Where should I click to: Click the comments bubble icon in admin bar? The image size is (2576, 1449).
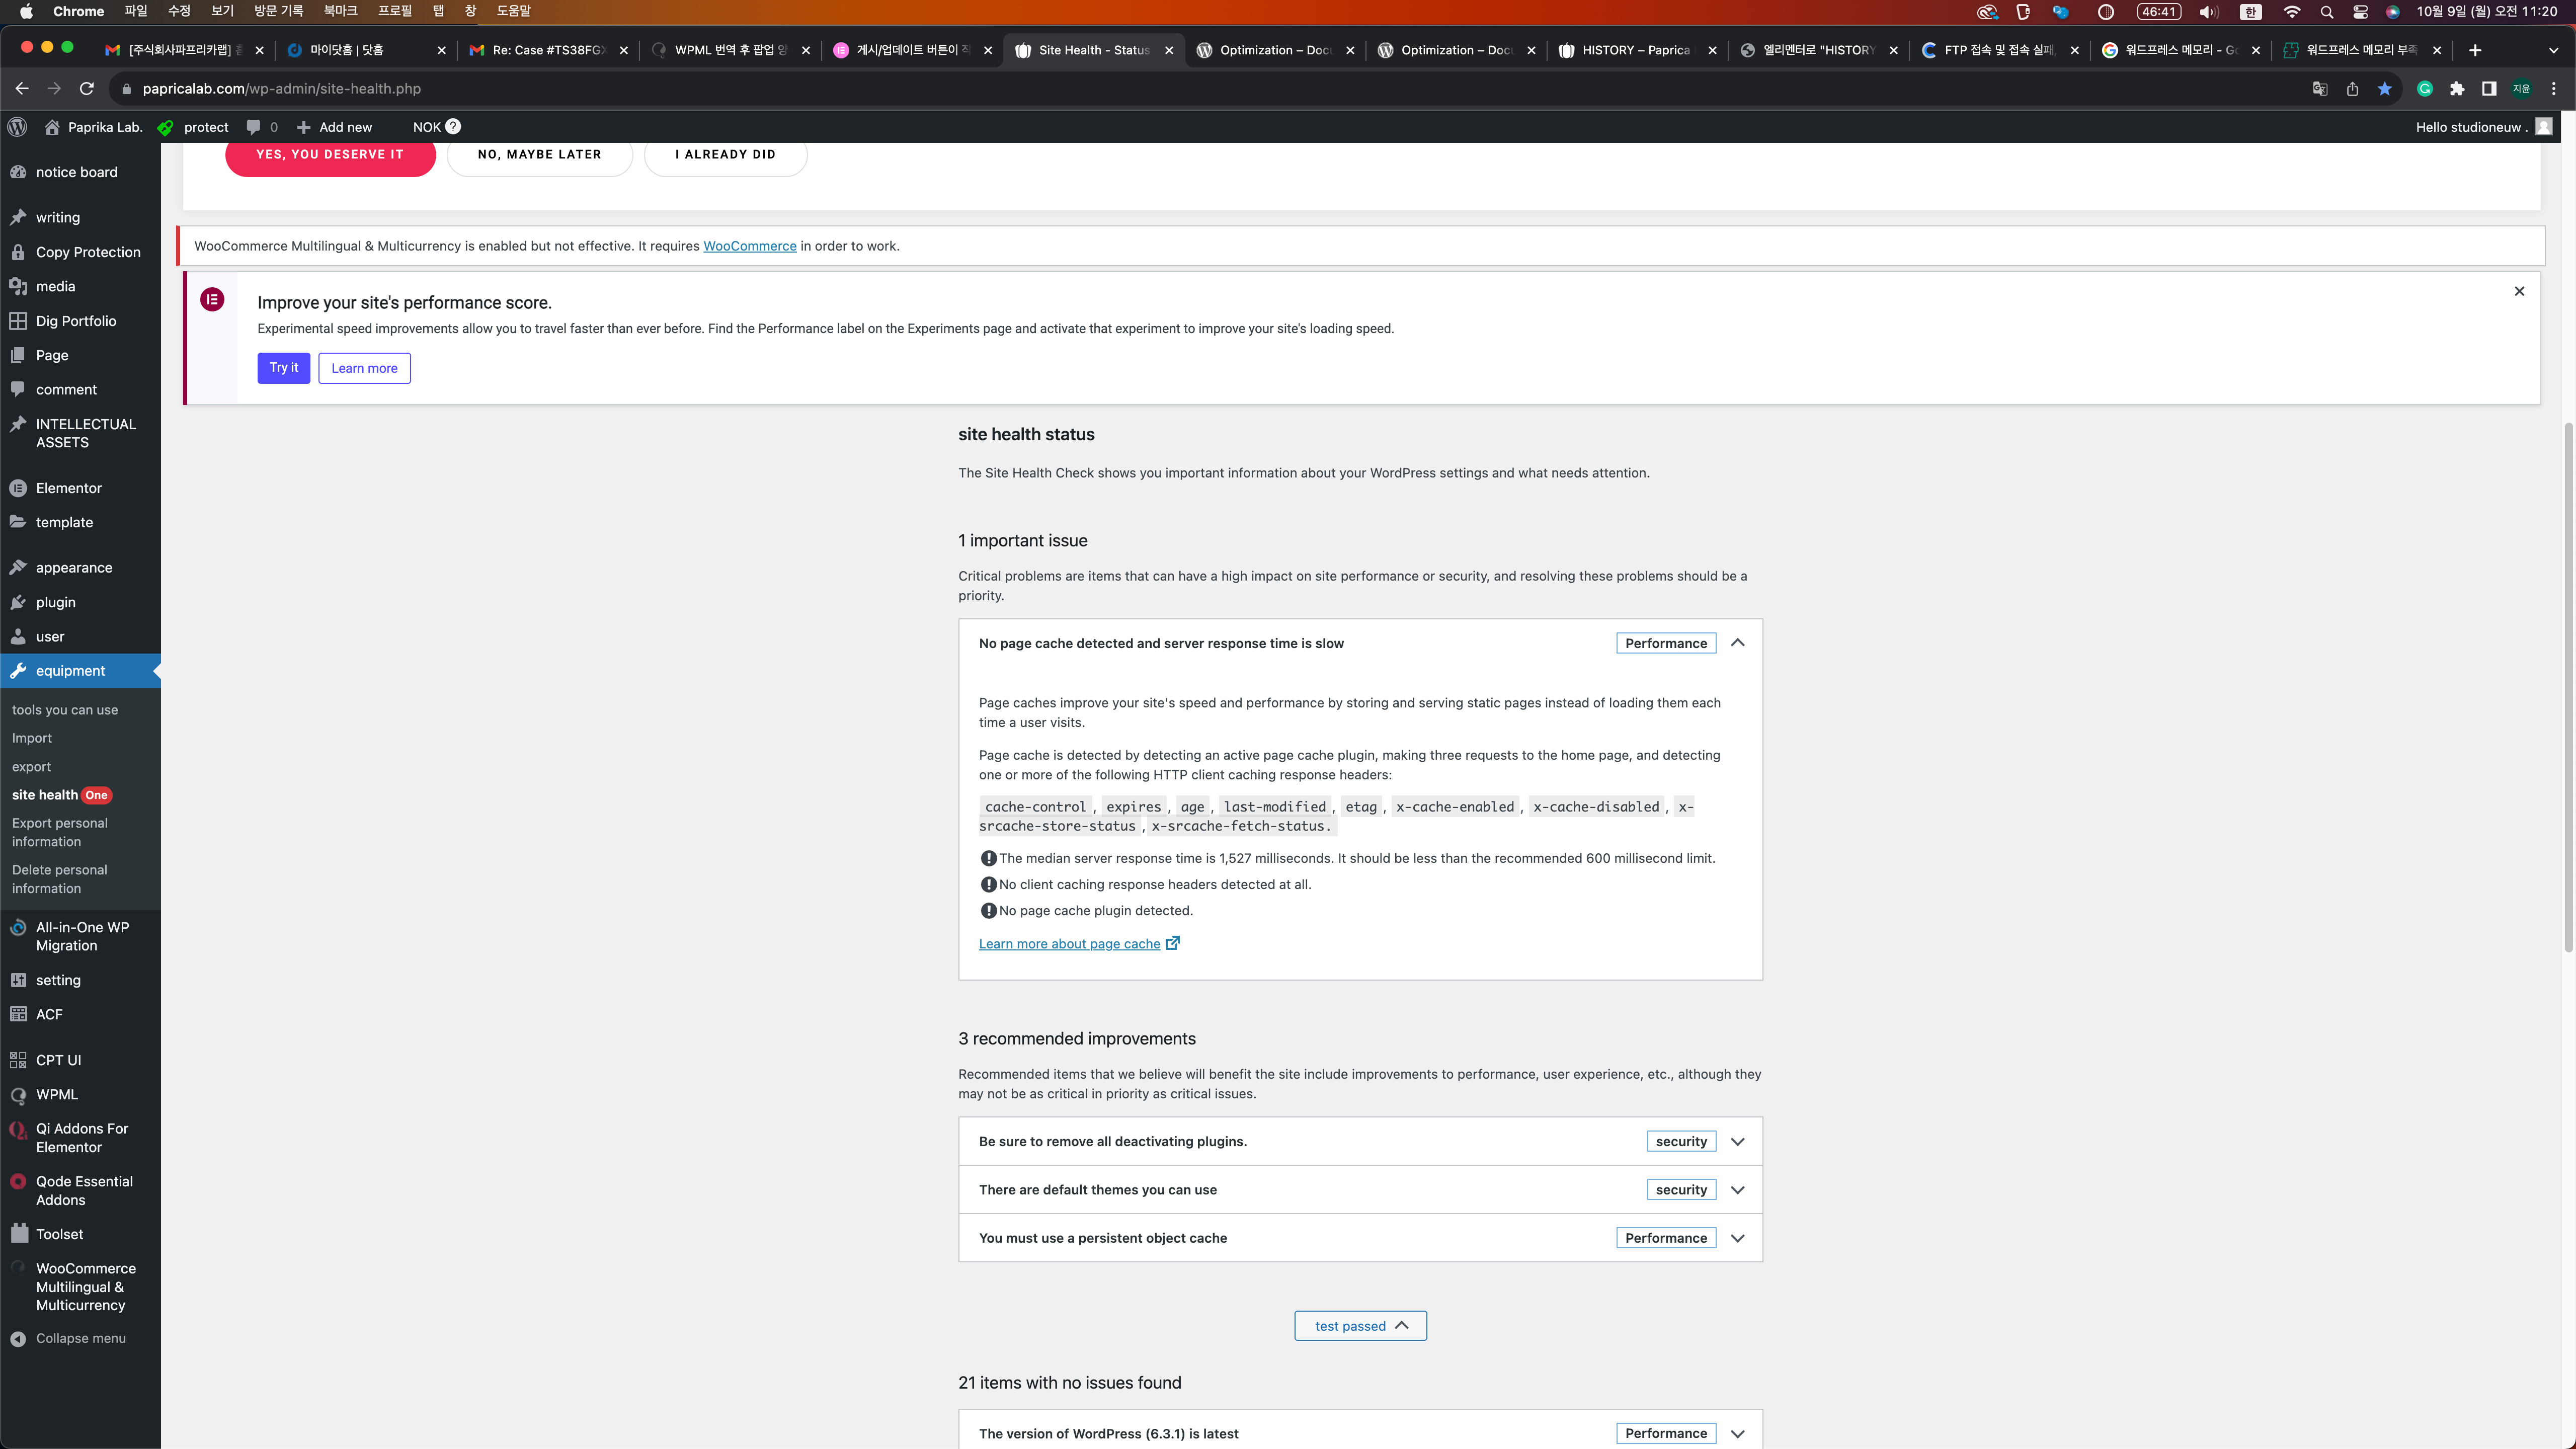point(253,127)
